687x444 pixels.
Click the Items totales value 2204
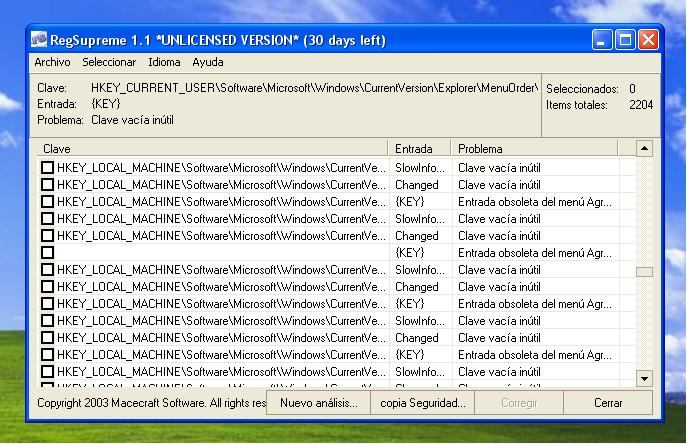641,105
